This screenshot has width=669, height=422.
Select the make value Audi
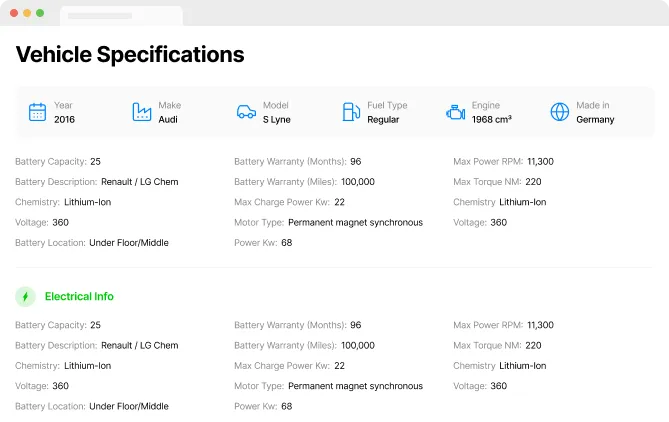pyautogui.click(x=169, y=120)
